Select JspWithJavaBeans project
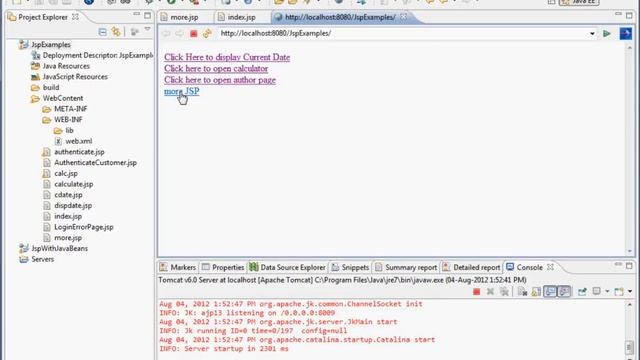This screenshot has width=640, height=360. tap(59, 248)
